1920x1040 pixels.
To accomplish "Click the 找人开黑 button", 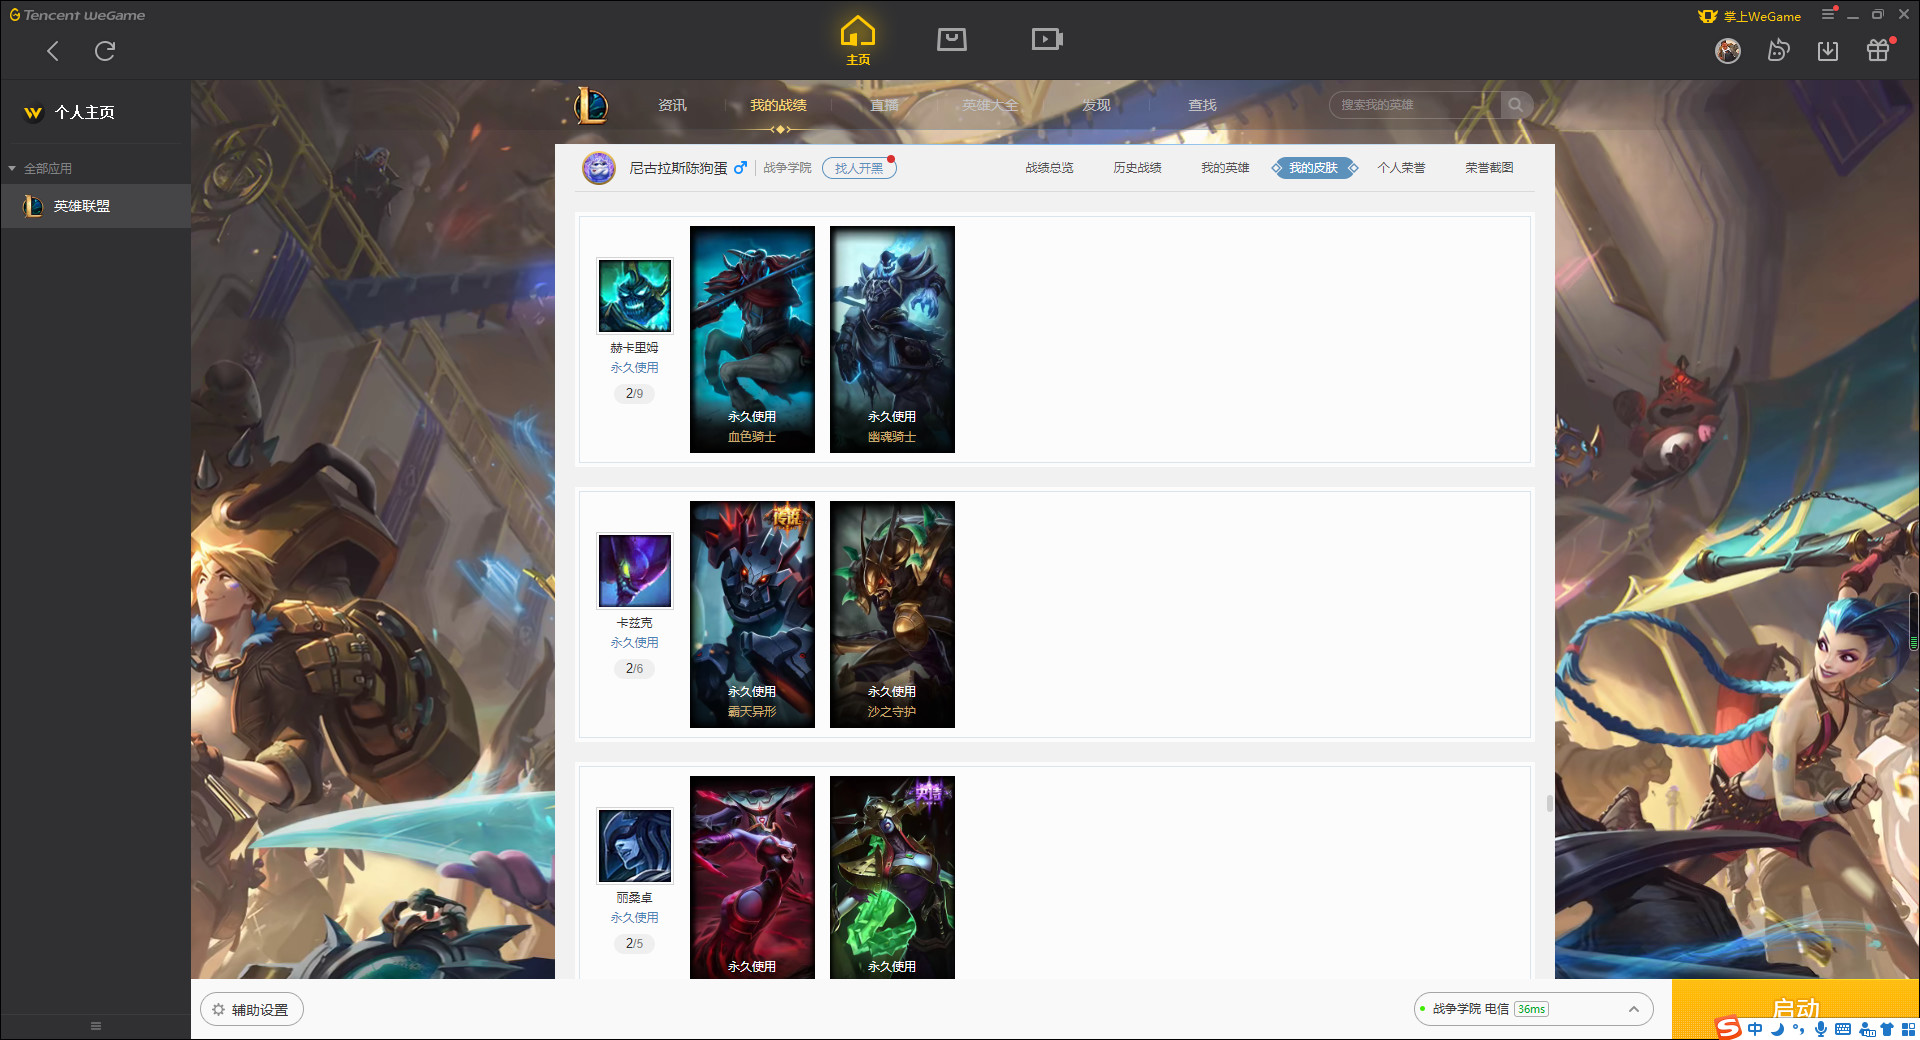I will [x=859, y=168].
